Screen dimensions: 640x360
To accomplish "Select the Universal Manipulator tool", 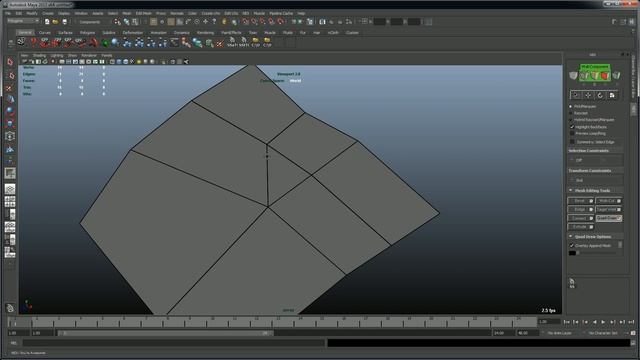I will click(10, 136).
